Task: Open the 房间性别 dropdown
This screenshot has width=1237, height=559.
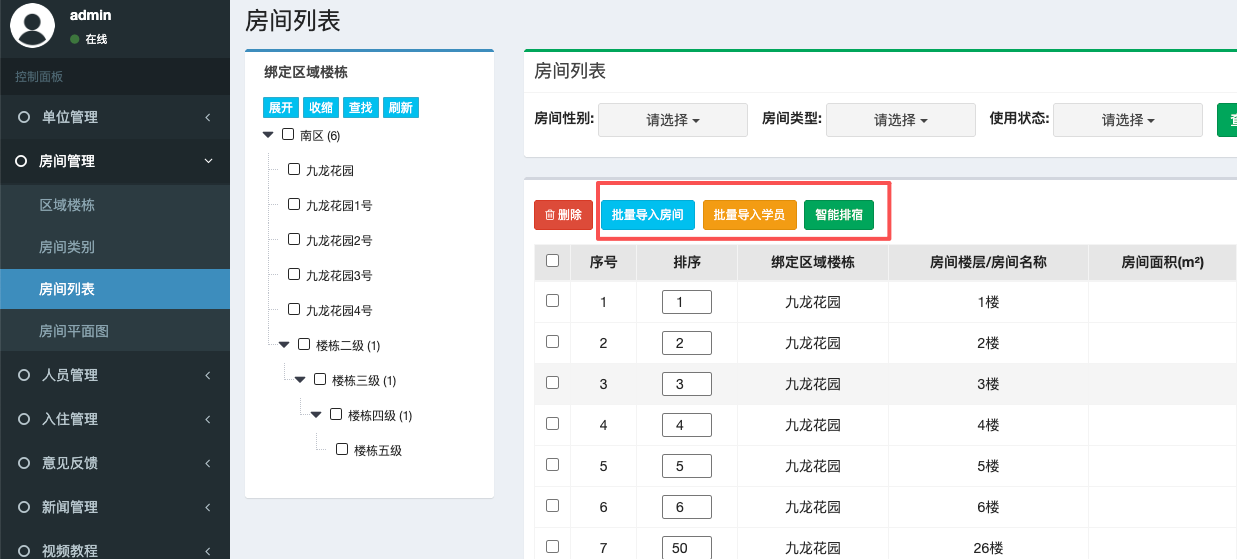Action: [x=673, y=120]
